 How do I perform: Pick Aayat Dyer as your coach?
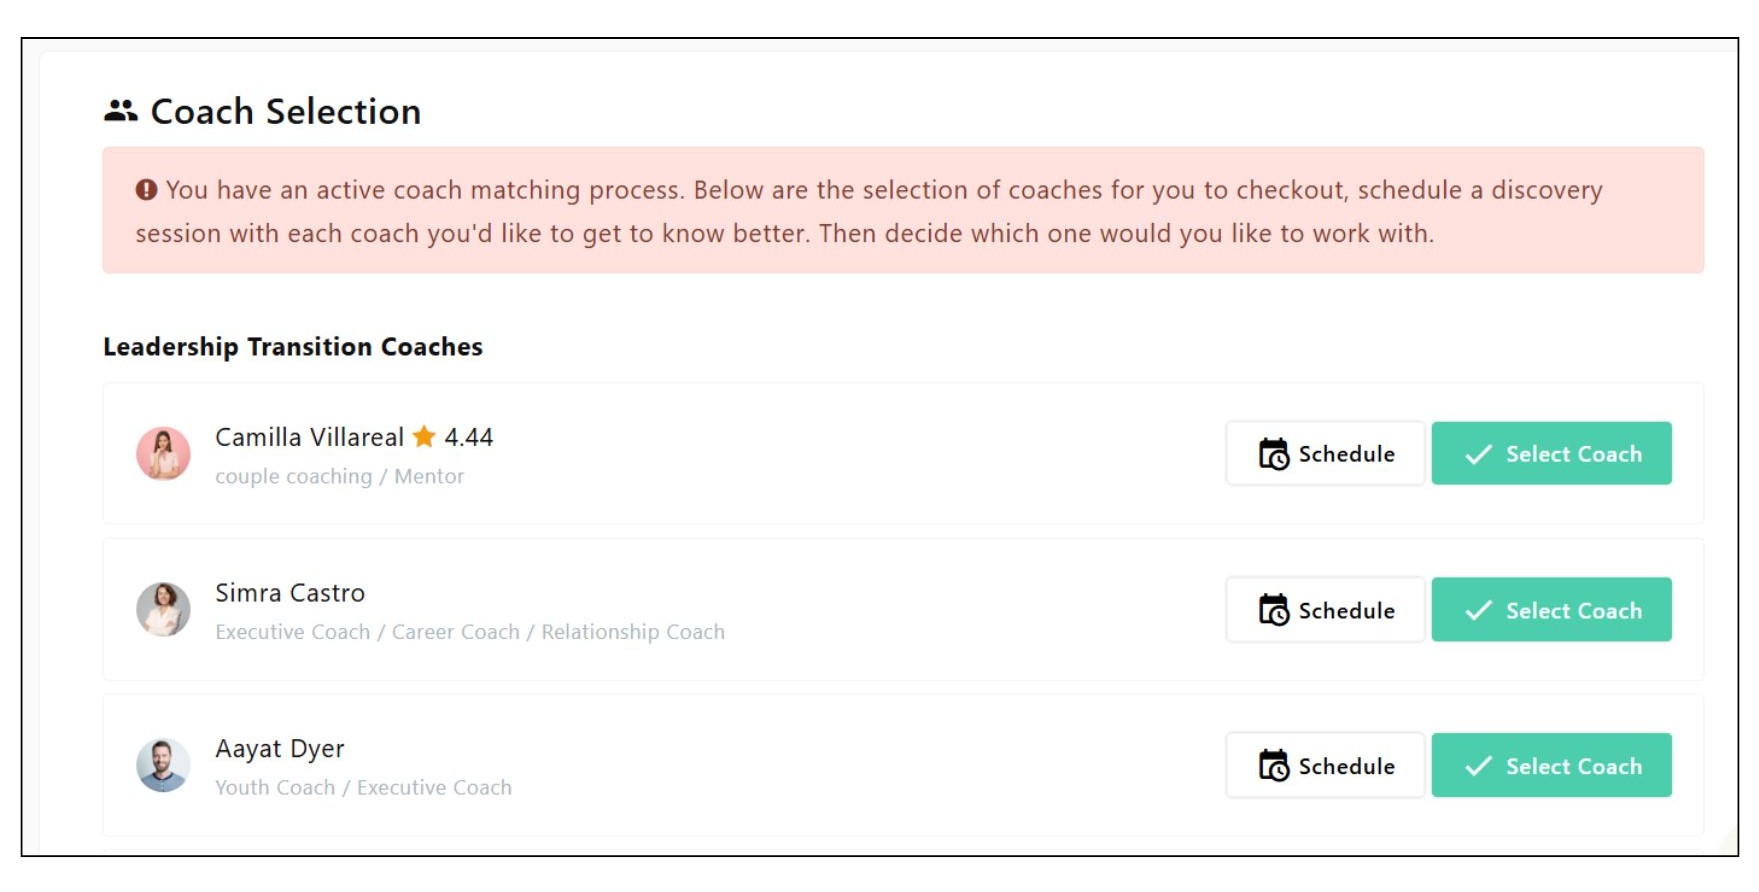pos(1551,766)
